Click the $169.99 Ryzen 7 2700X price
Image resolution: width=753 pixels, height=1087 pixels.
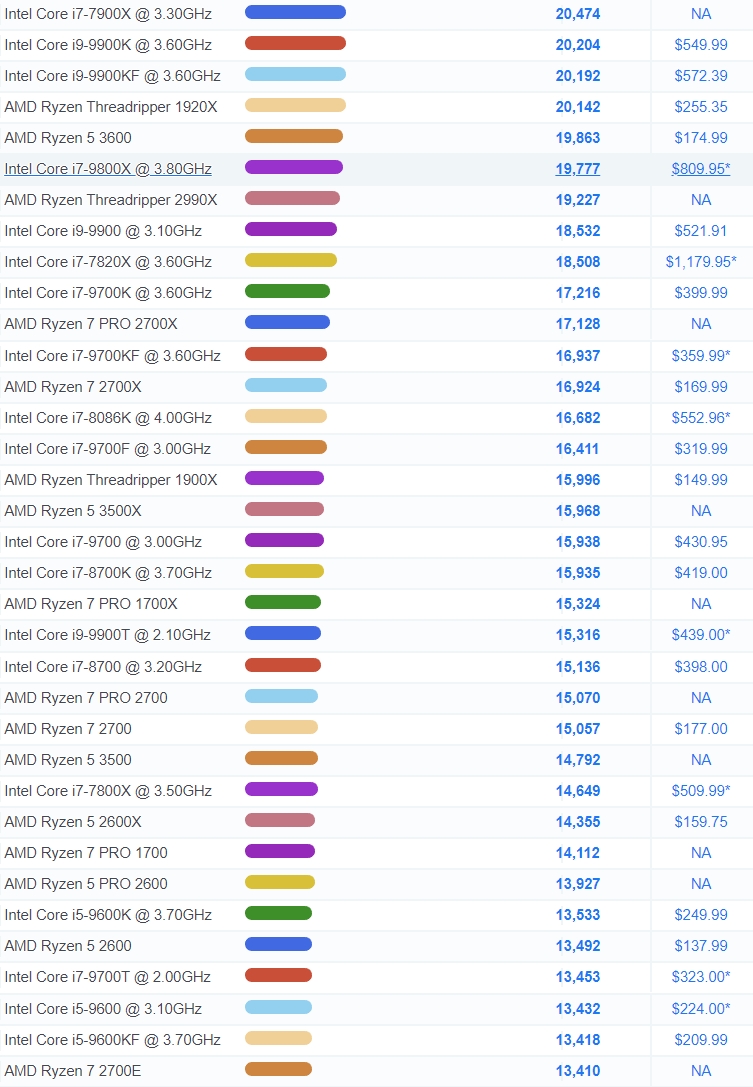point(700,387)
